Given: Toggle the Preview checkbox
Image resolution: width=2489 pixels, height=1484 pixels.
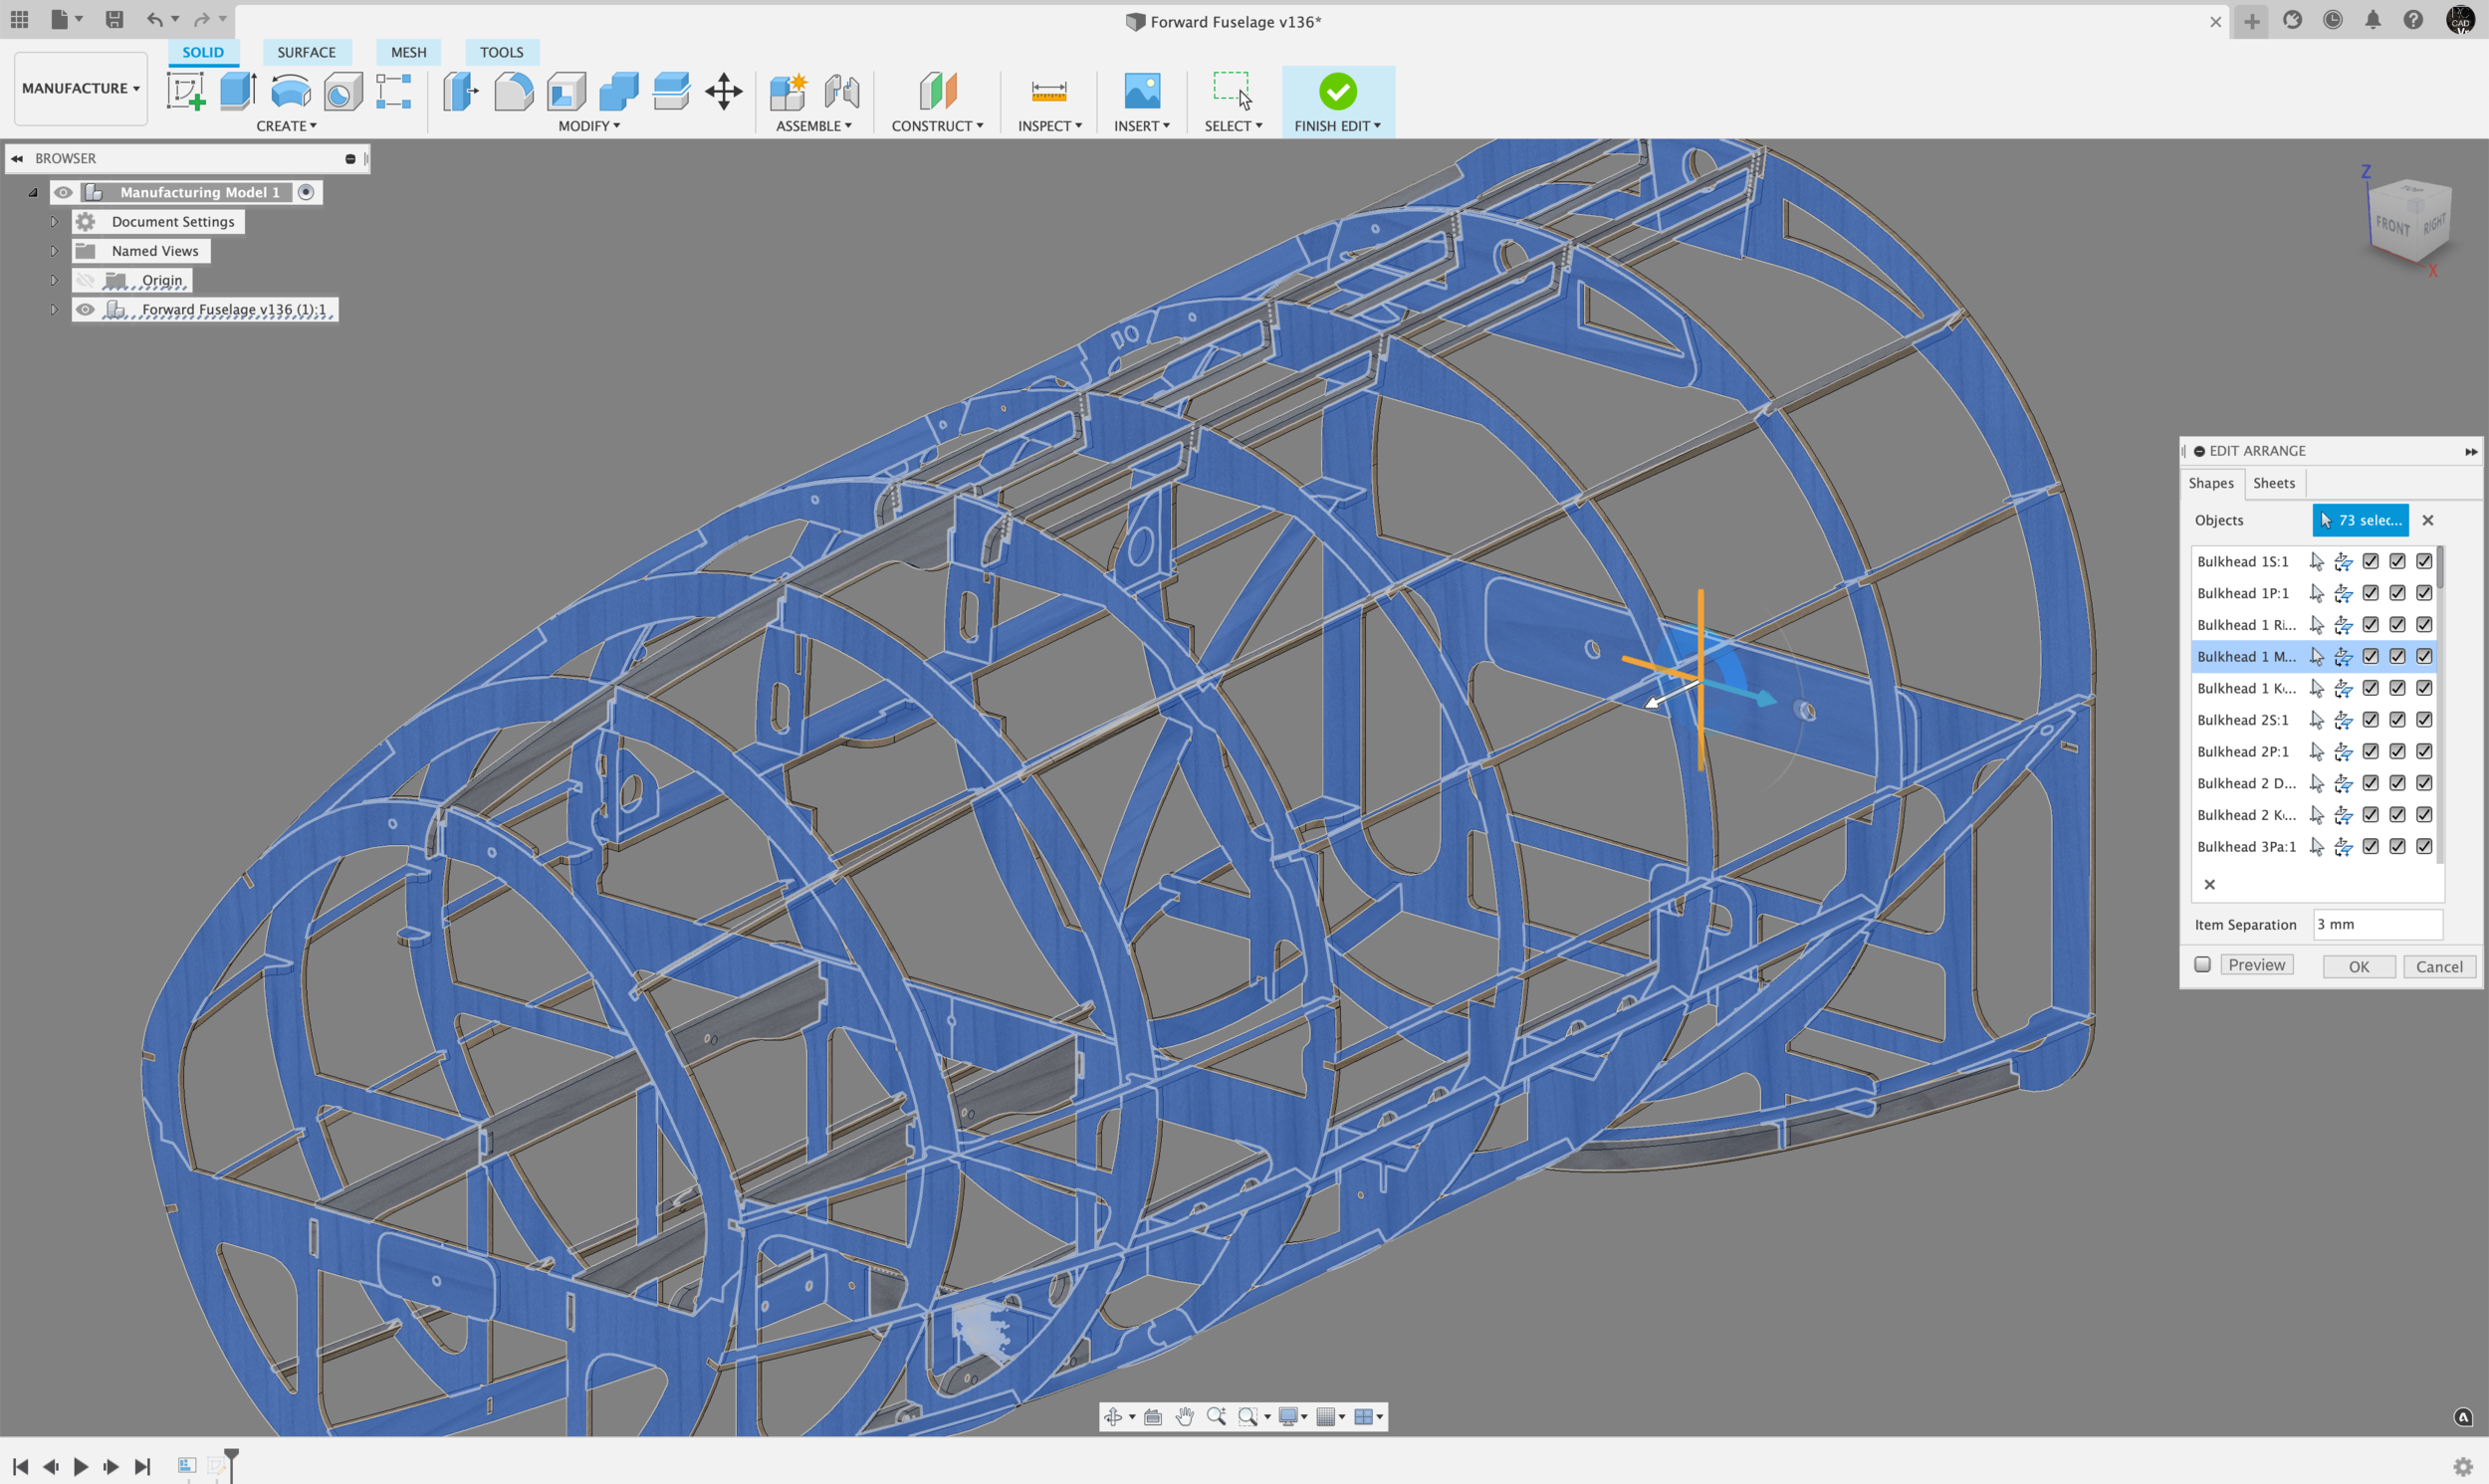Looking at the screenshot, I should [2202, 964].
